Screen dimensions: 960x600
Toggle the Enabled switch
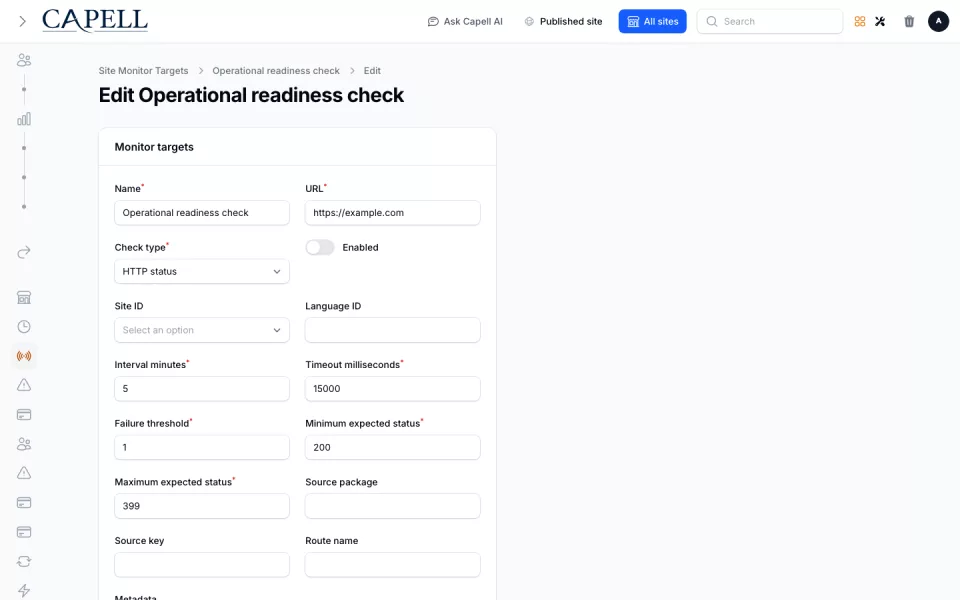(320, 247)
